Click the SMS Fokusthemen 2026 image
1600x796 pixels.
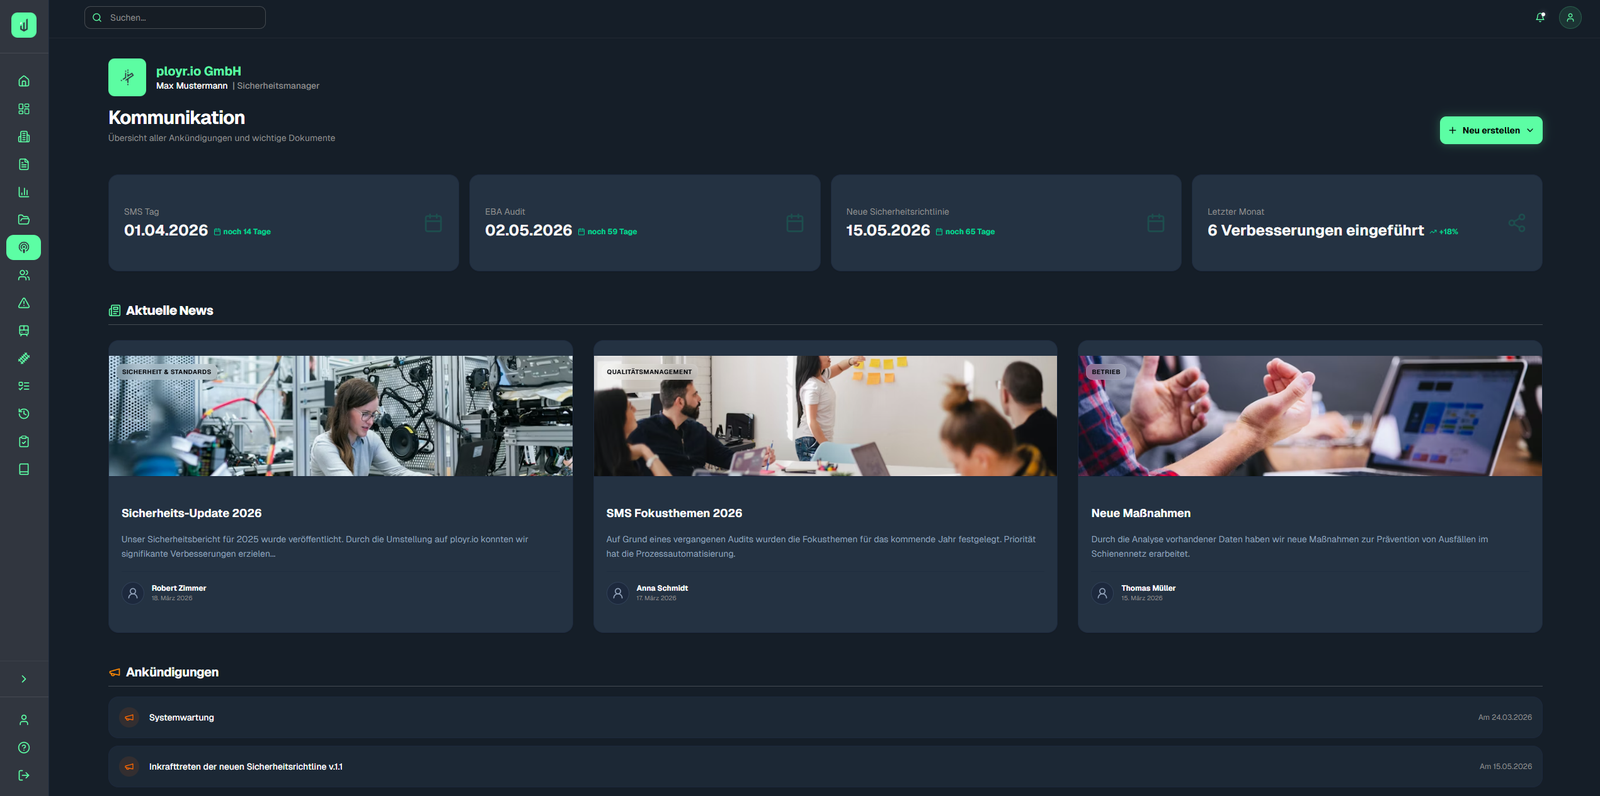point(825,416)
